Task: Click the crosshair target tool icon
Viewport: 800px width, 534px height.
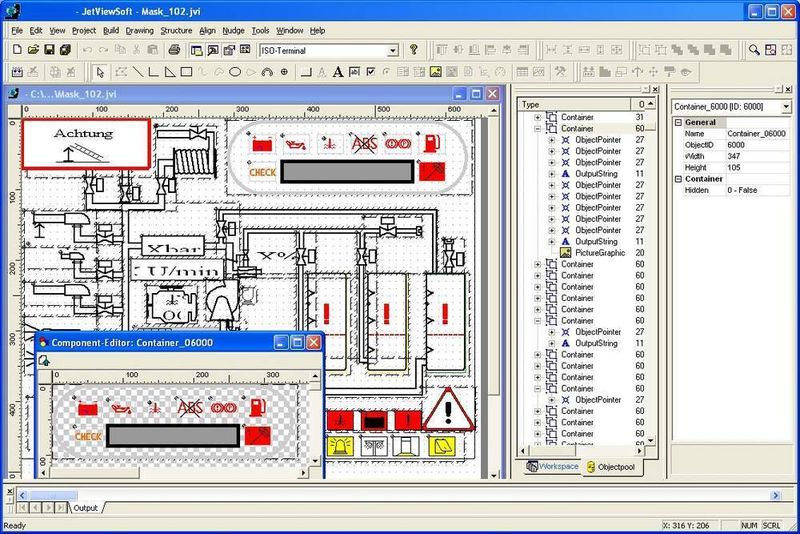Action: click(284, 72)
